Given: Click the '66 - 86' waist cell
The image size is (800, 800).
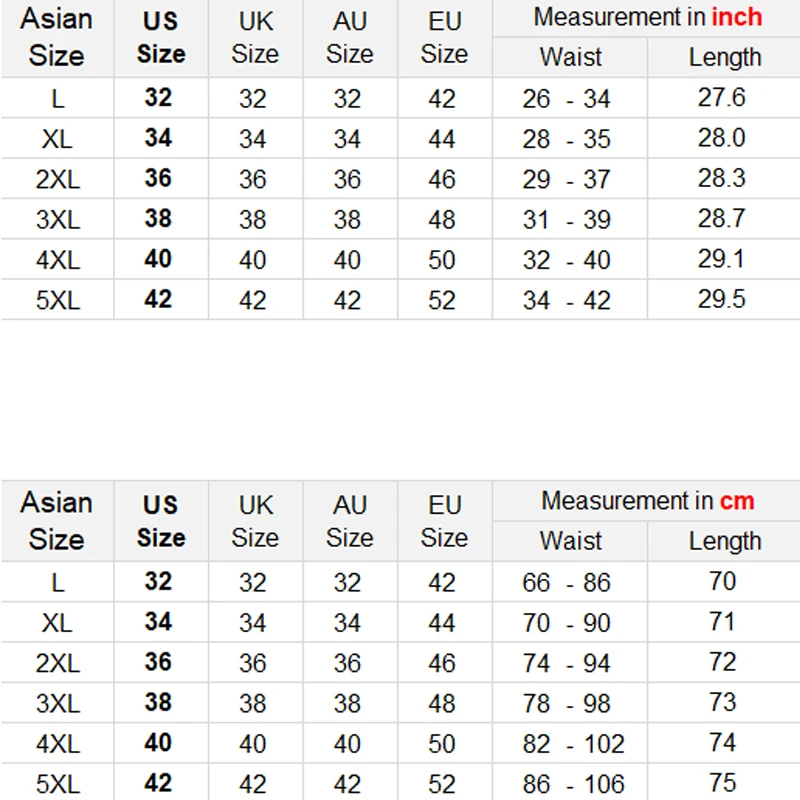Looking at the screenshot, I should pos(566,583).
